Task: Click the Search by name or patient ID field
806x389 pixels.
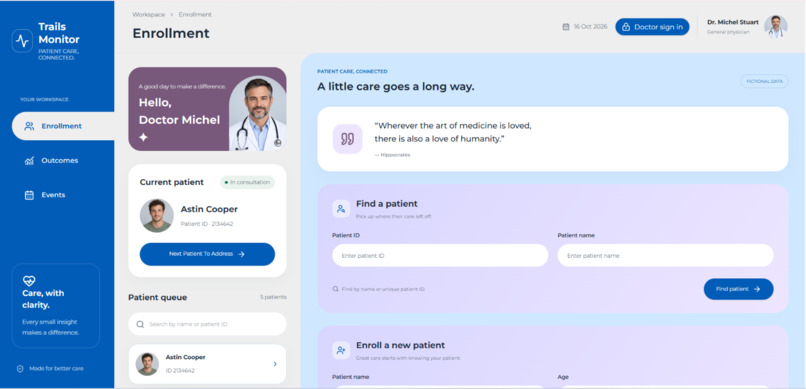Action: pos(207,324)
